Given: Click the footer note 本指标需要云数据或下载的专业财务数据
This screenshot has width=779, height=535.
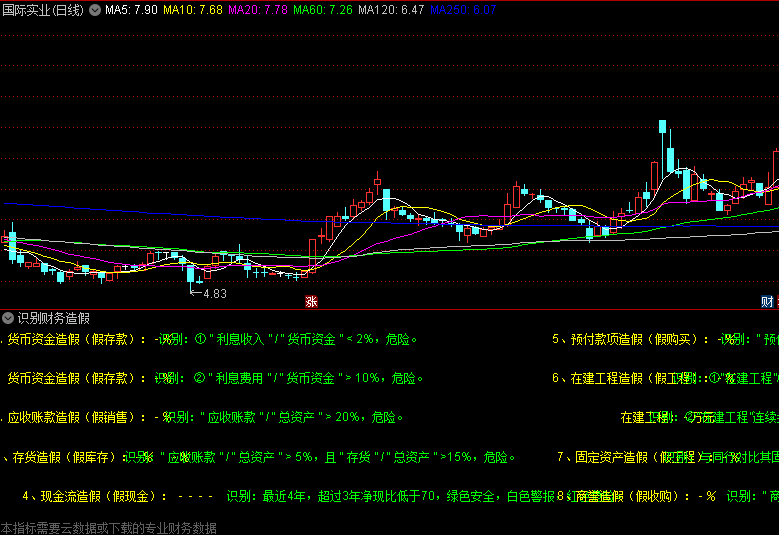Looking at the screenshot, I should tap(108, 528).
